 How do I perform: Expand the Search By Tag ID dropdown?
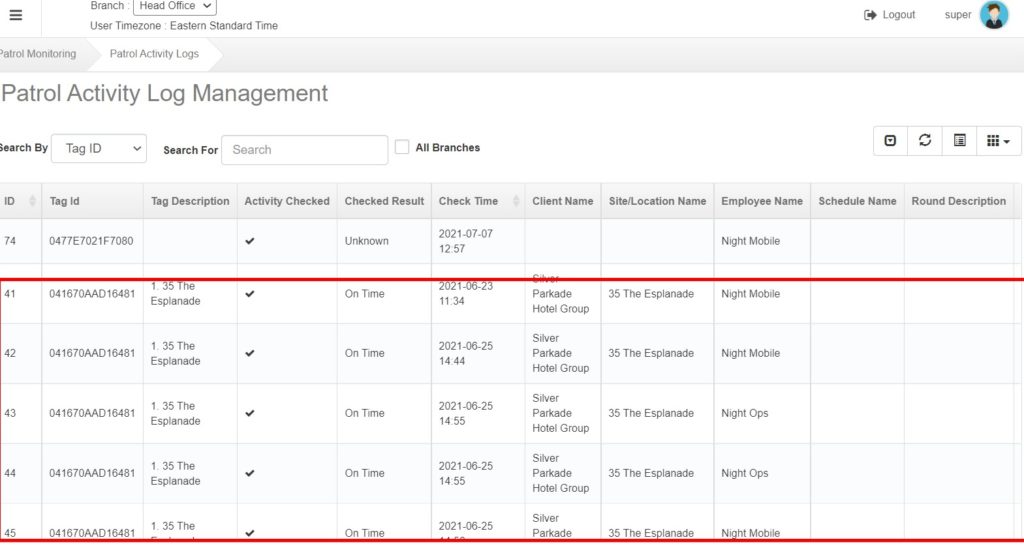pos(99,149)
